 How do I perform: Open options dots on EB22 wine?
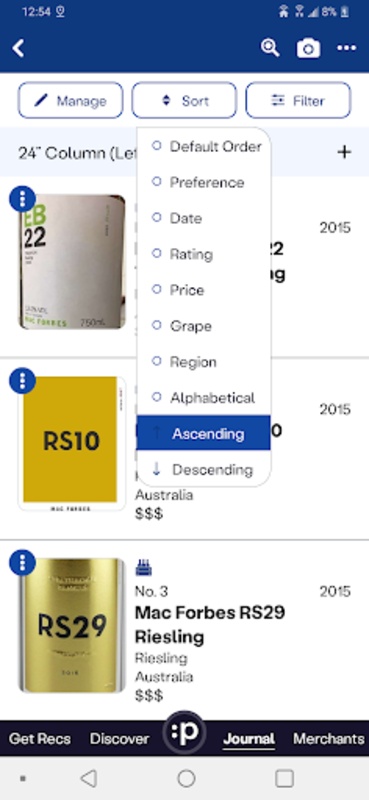point(22,199)
